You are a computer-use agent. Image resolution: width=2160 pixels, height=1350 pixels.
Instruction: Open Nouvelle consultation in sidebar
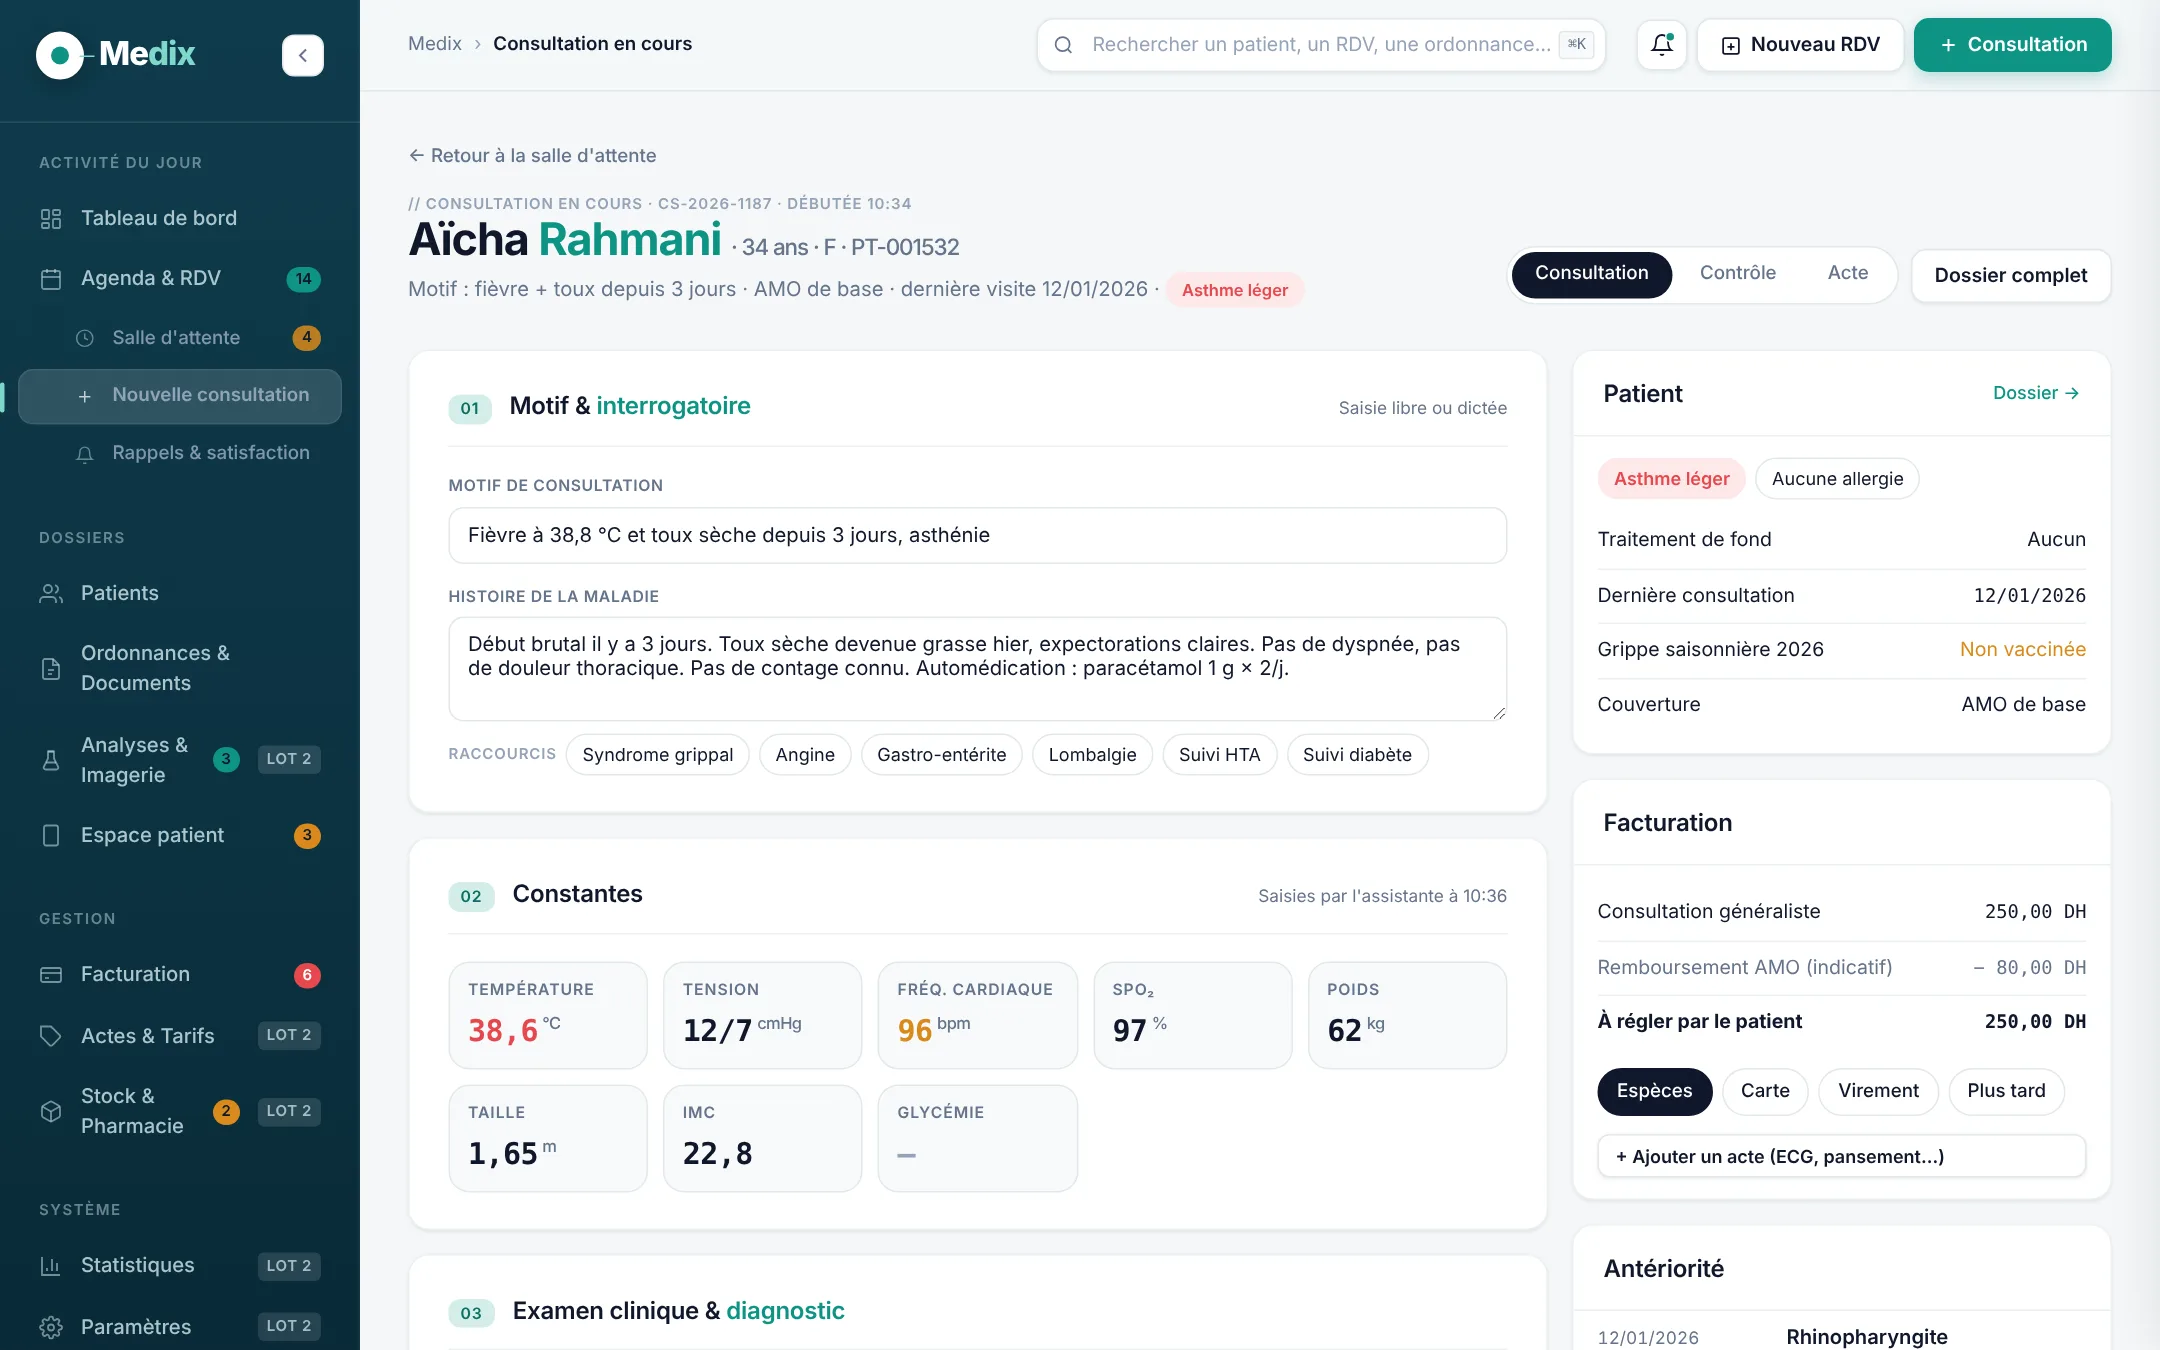[x=180, y=396]
